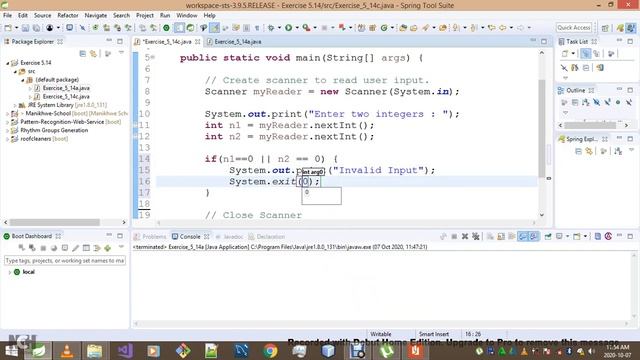This screenshot has width=640, height=360.
Task: Open VLC media player from the taskbar
Action: coord(67,351)
